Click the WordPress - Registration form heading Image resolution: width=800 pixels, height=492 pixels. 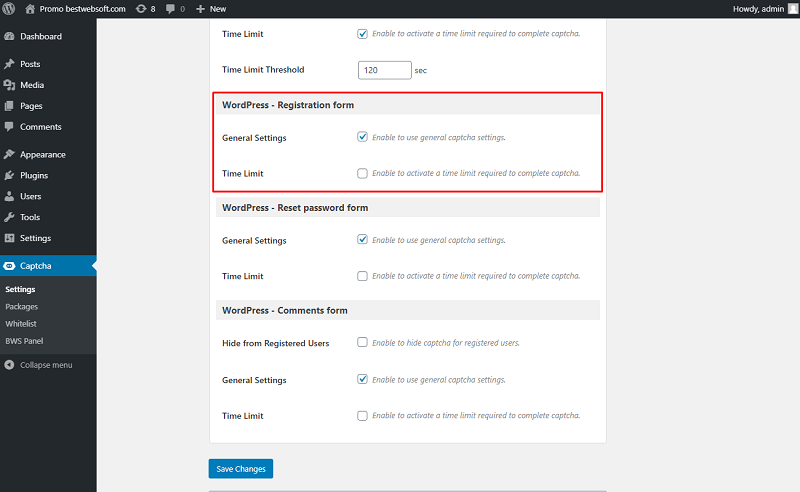[288, 105]
